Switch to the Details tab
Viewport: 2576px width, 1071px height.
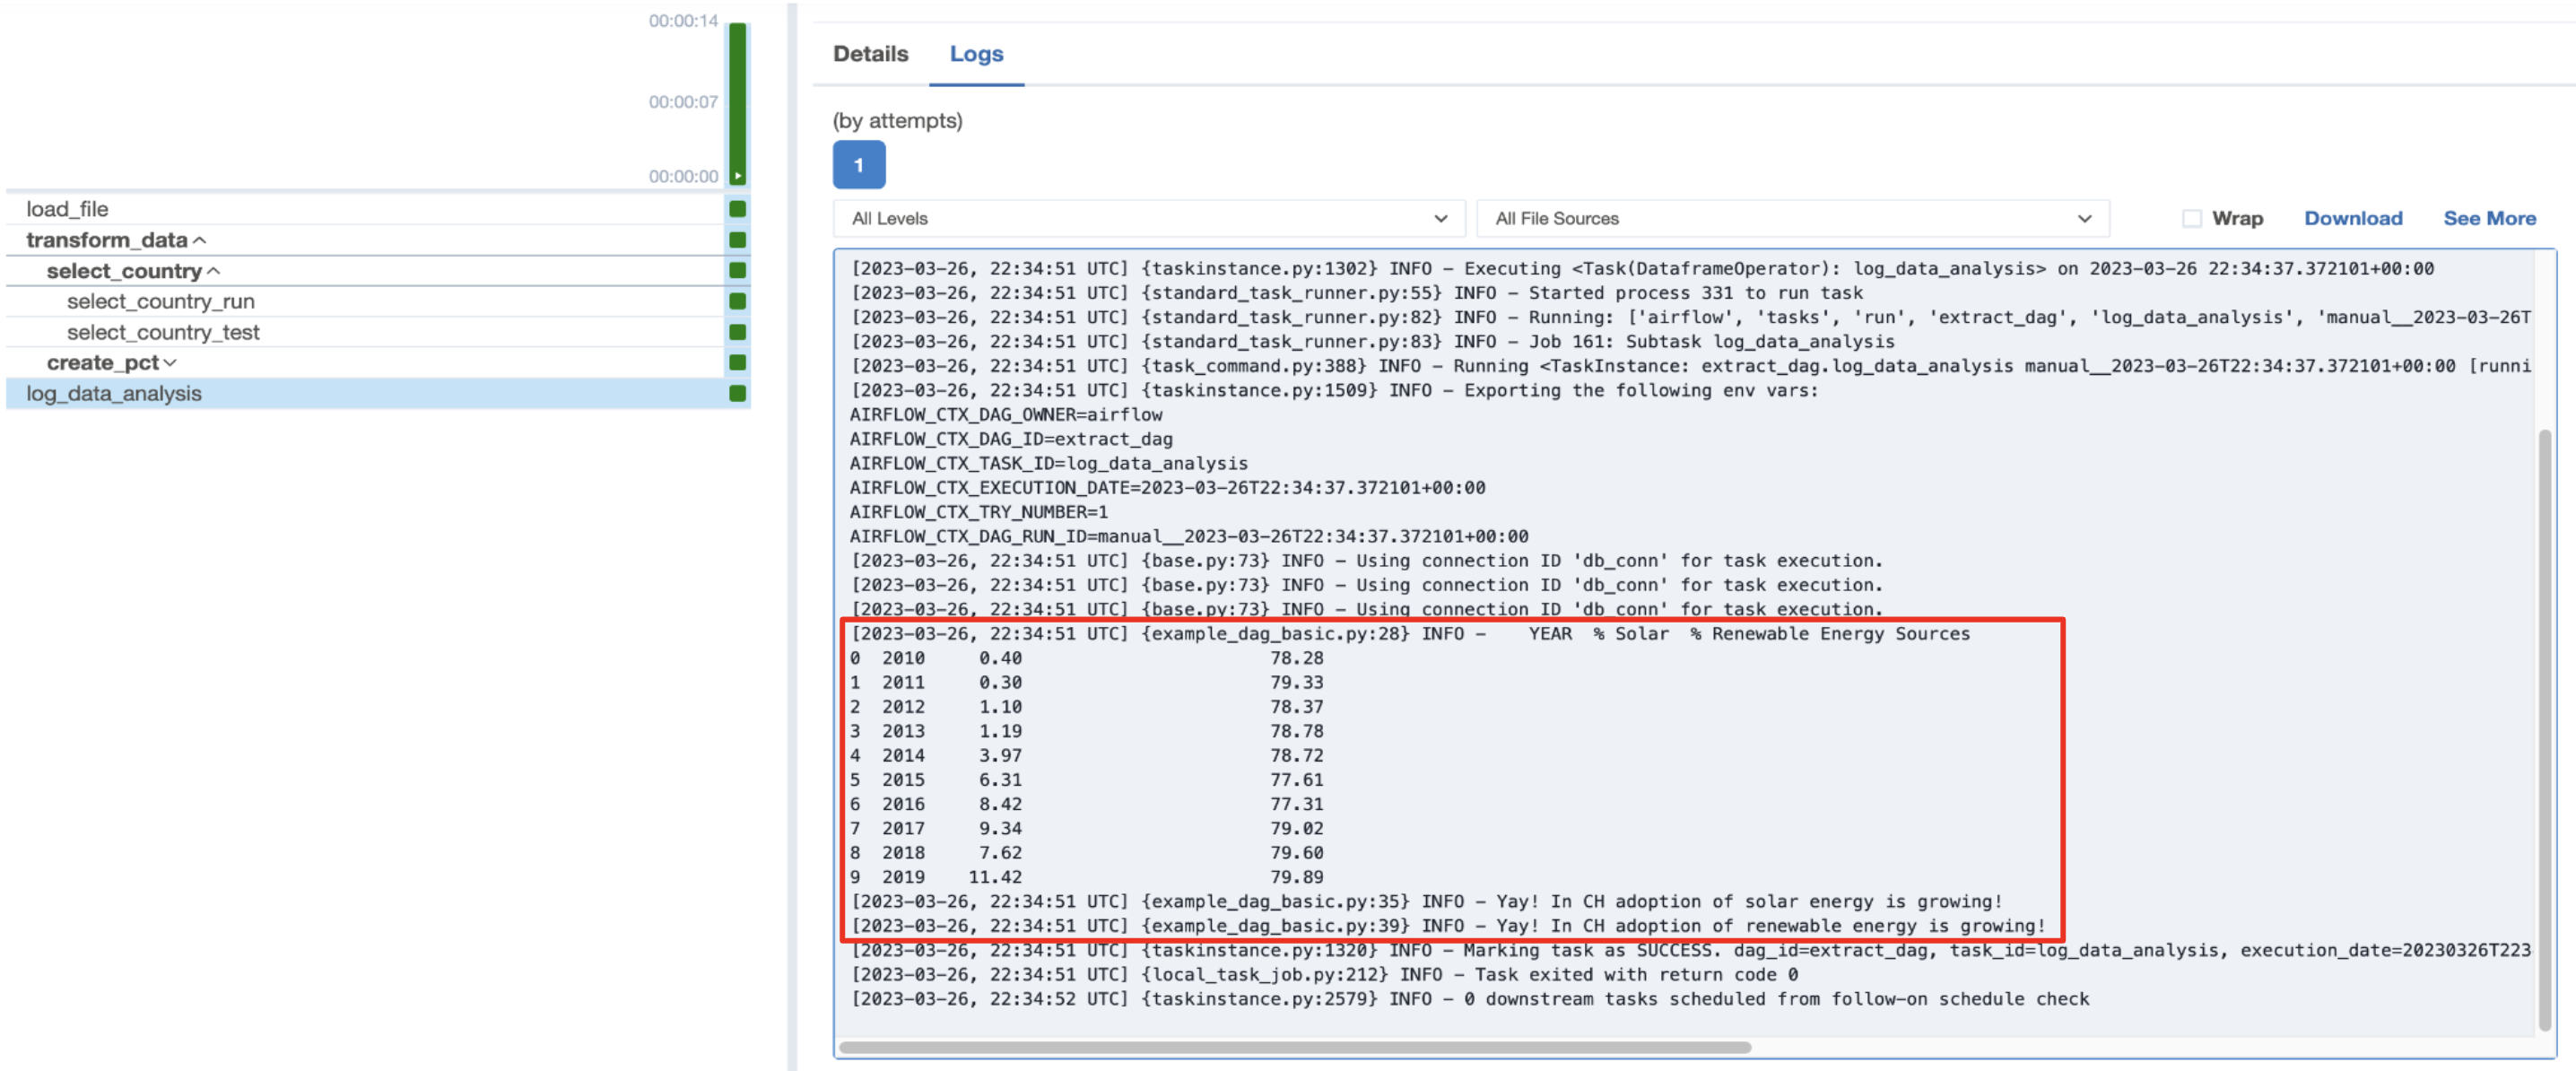pos(870,54)
